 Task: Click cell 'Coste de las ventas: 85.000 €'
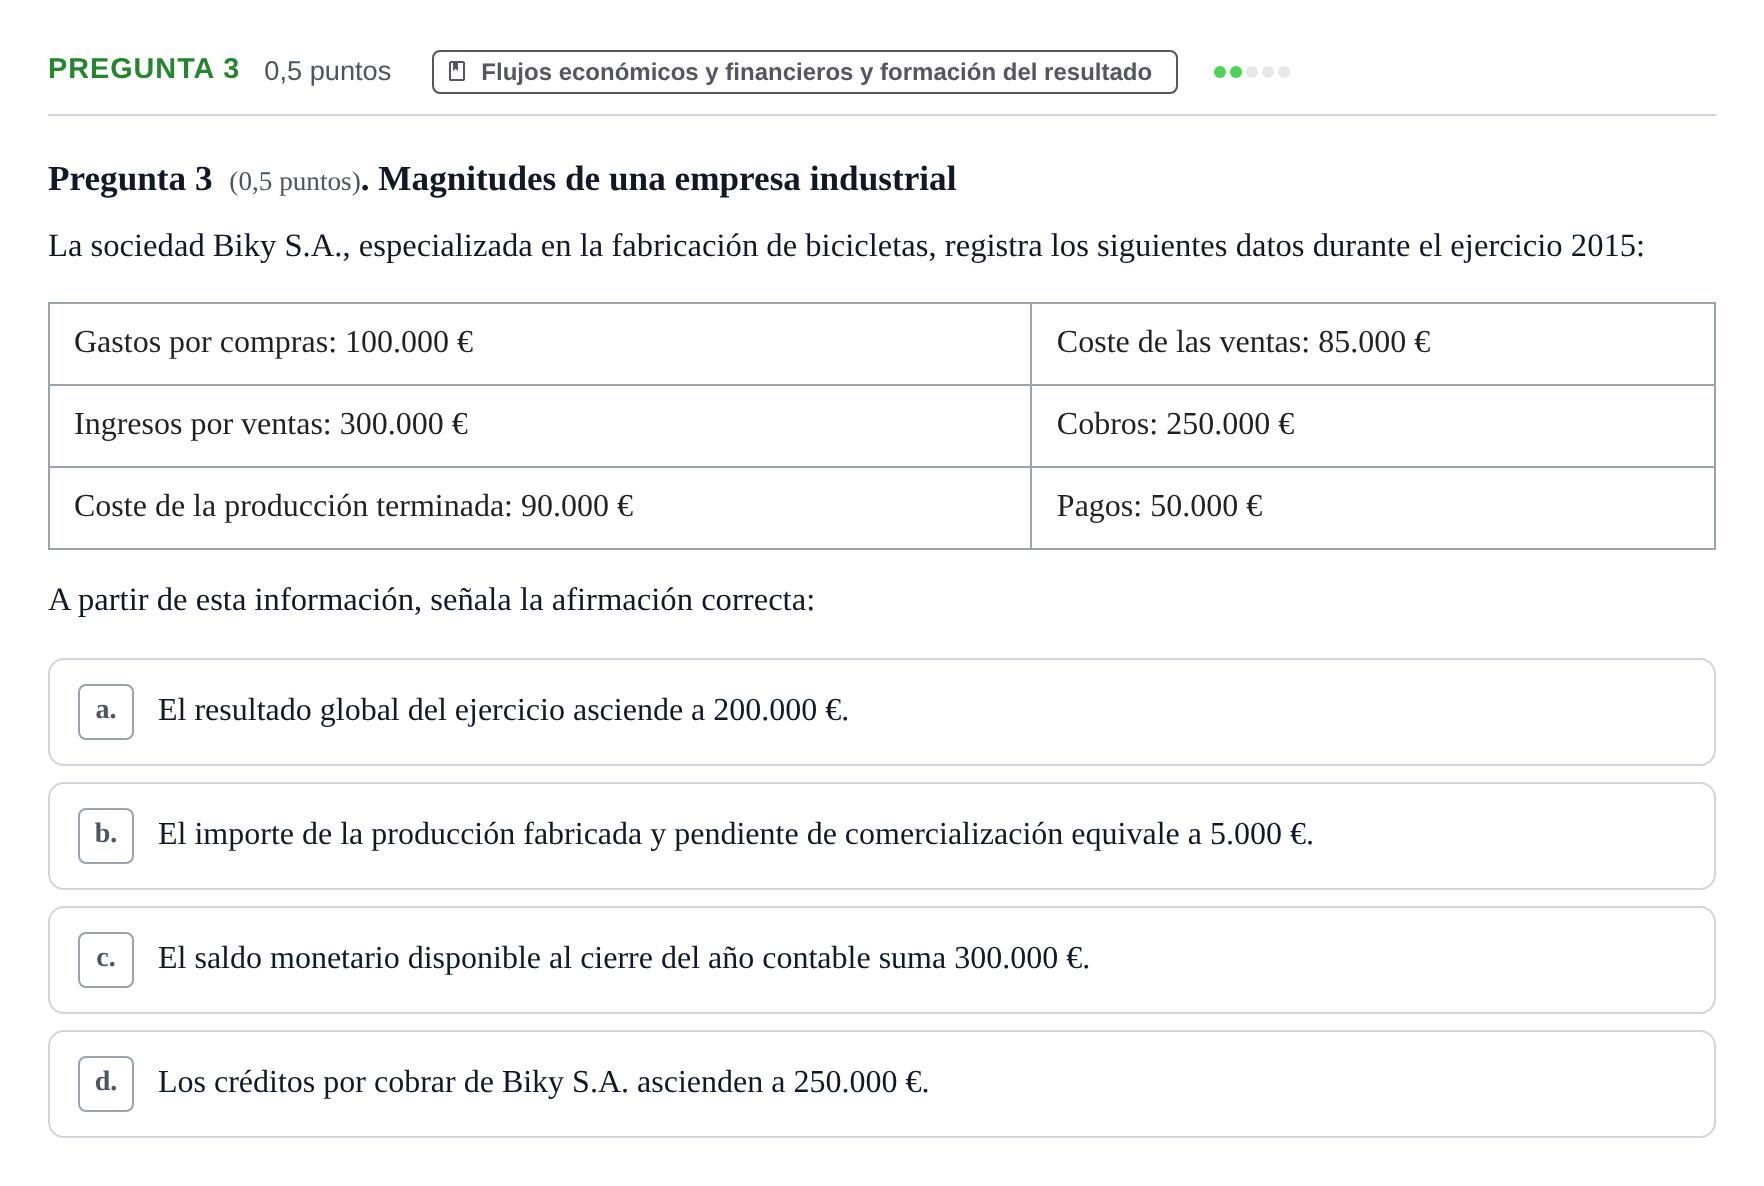tap(1373, 344)
